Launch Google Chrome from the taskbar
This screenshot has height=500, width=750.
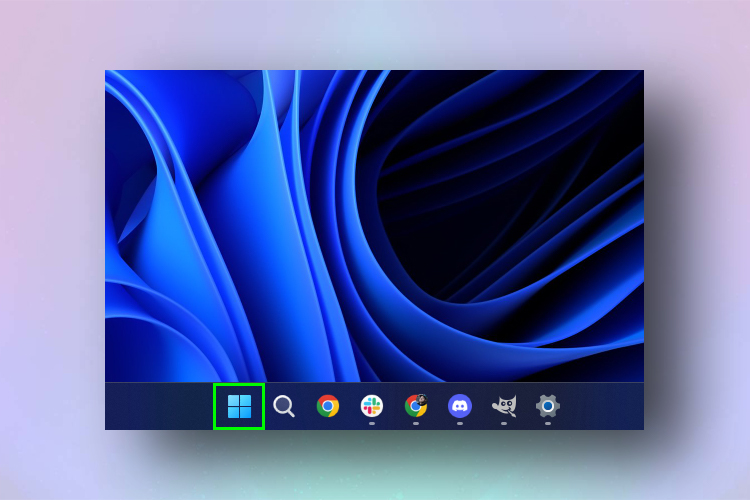[328, 406]
